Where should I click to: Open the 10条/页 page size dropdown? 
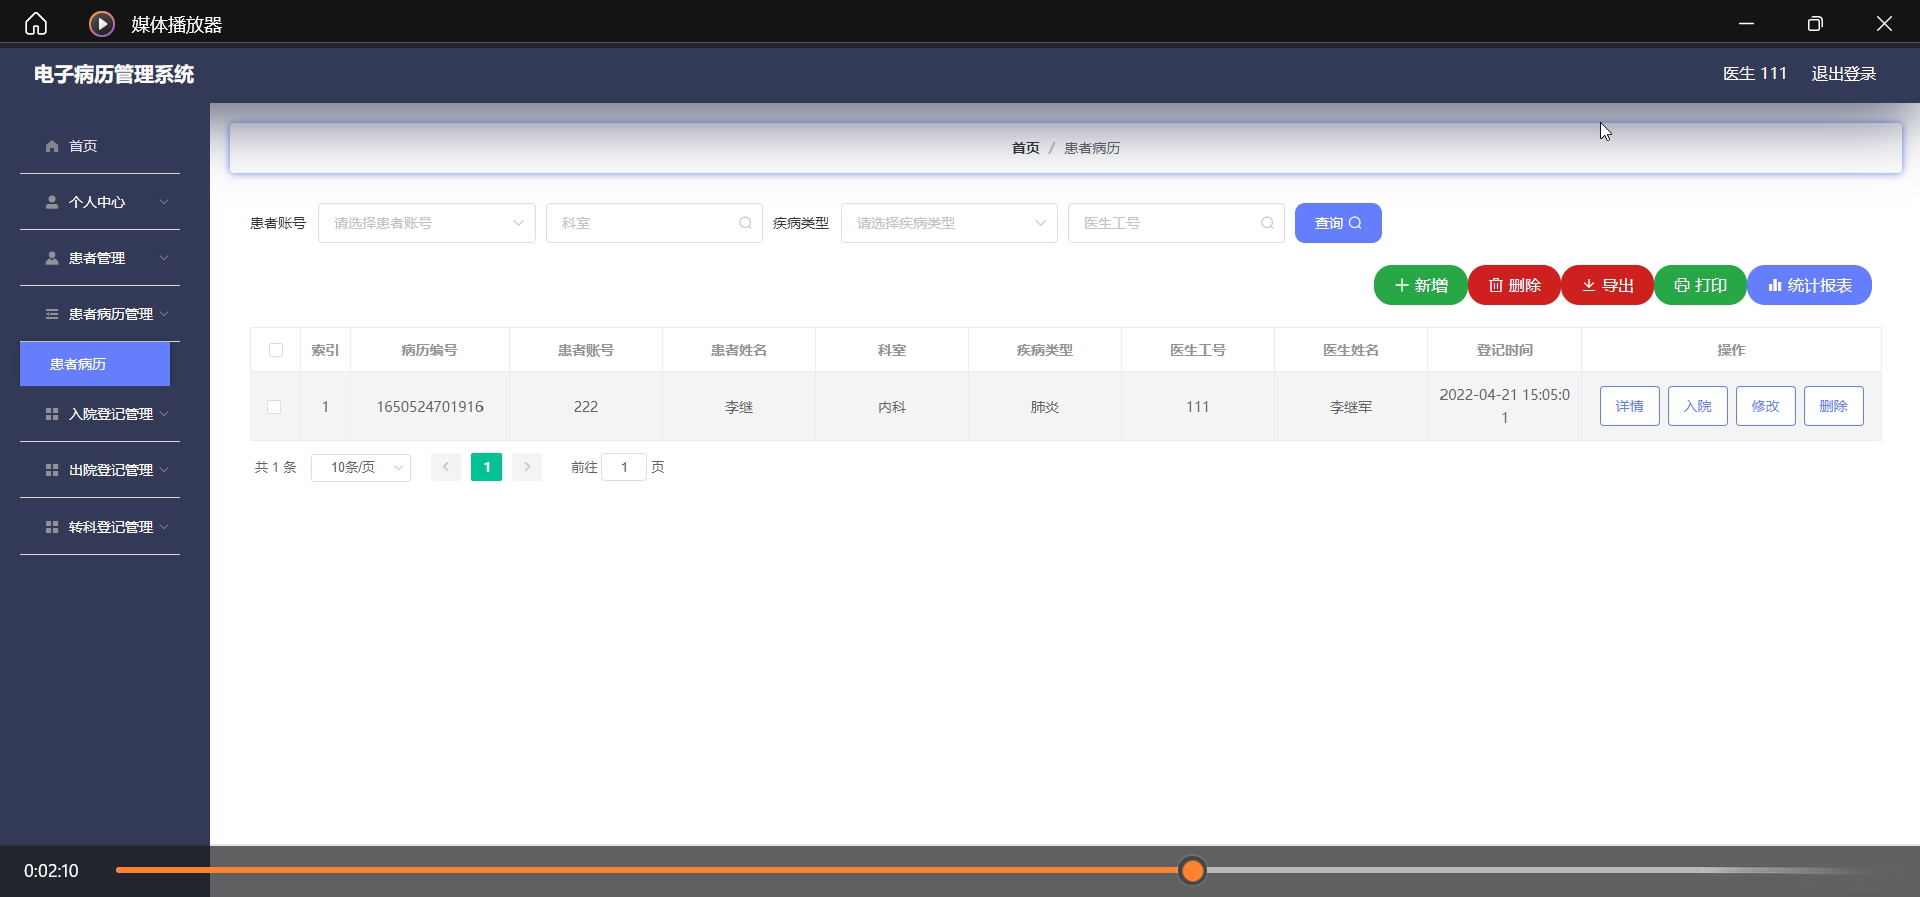click(x=361, y=467)
